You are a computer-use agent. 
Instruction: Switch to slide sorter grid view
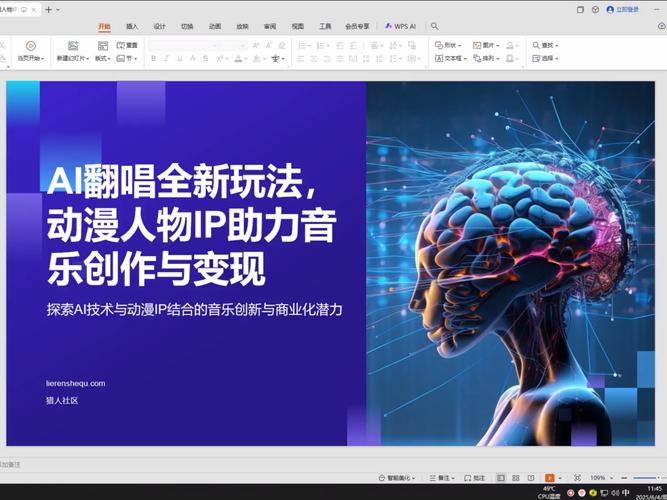coord(516,478)
